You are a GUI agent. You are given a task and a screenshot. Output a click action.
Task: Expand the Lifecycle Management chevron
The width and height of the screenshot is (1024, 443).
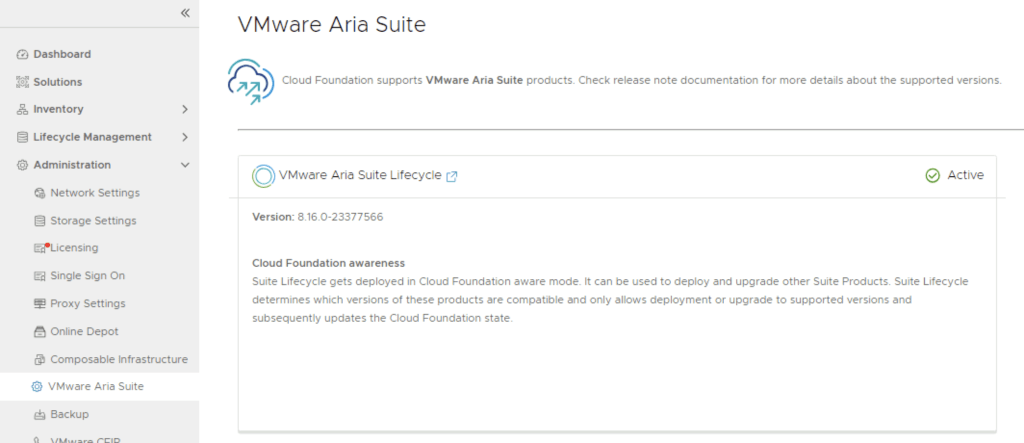[x=185, y=137]
